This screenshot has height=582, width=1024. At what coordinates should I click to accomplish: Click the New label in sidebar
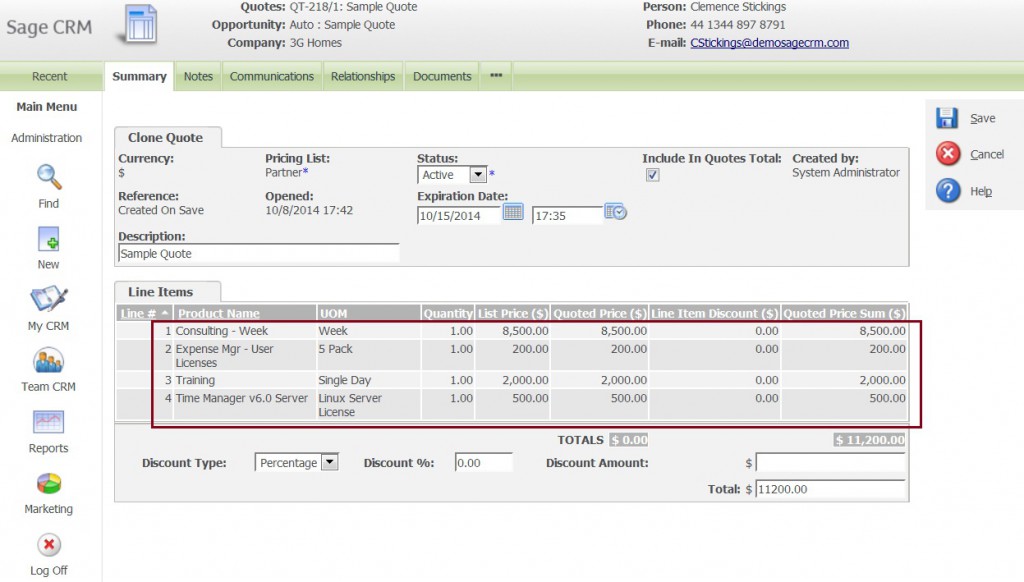tap(48, 265)
